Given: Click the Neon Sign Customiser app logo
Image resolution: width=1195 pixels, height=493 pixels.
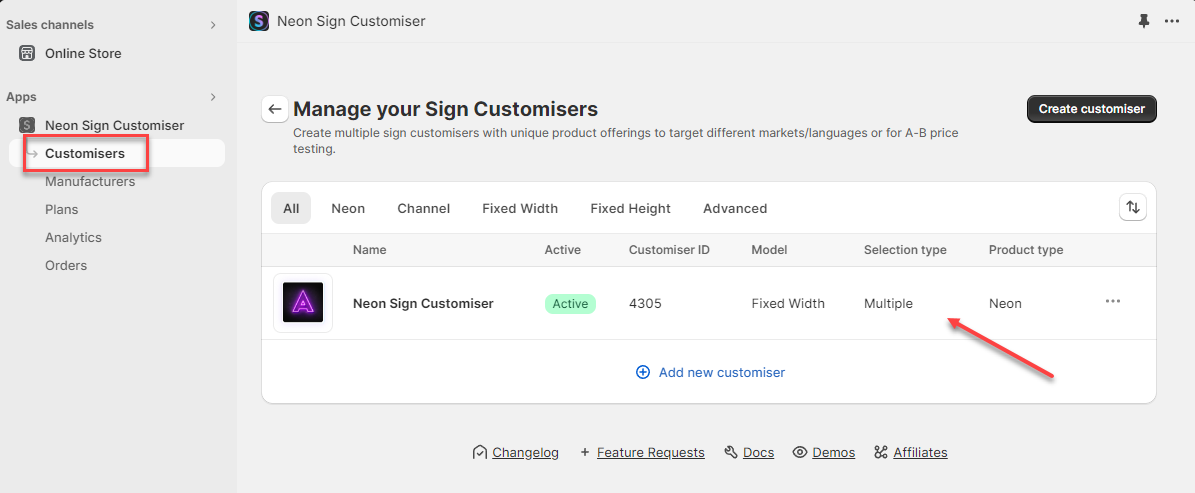Looking at the screenshot, I should (259, 21).
